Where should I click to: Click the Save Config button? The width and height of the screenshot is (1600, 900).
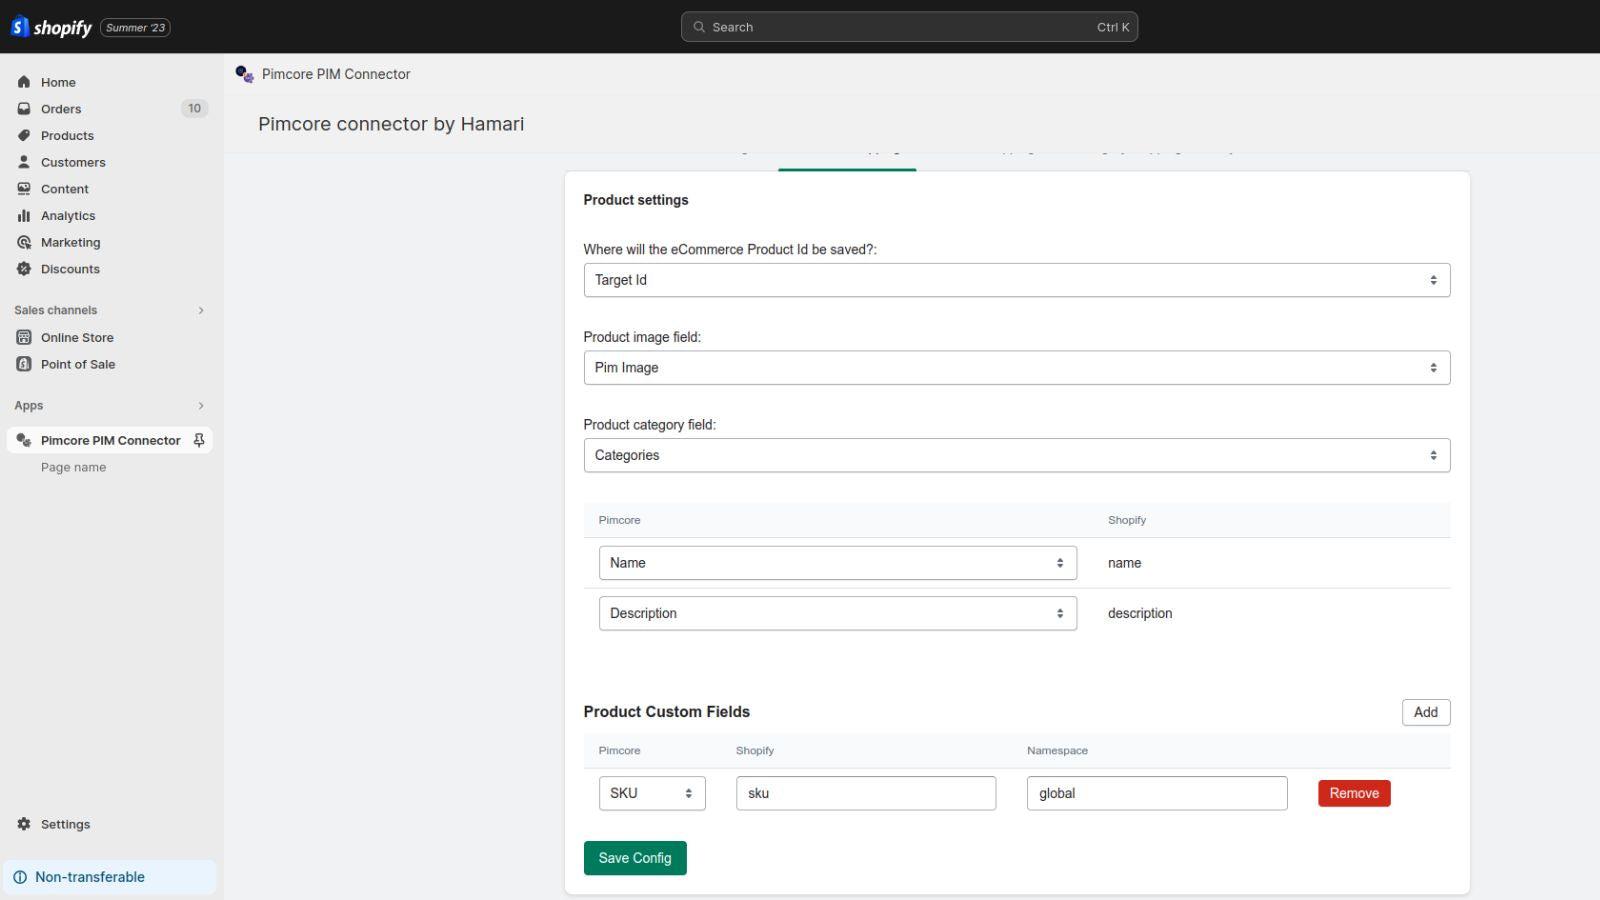click(x=634, y=857)
